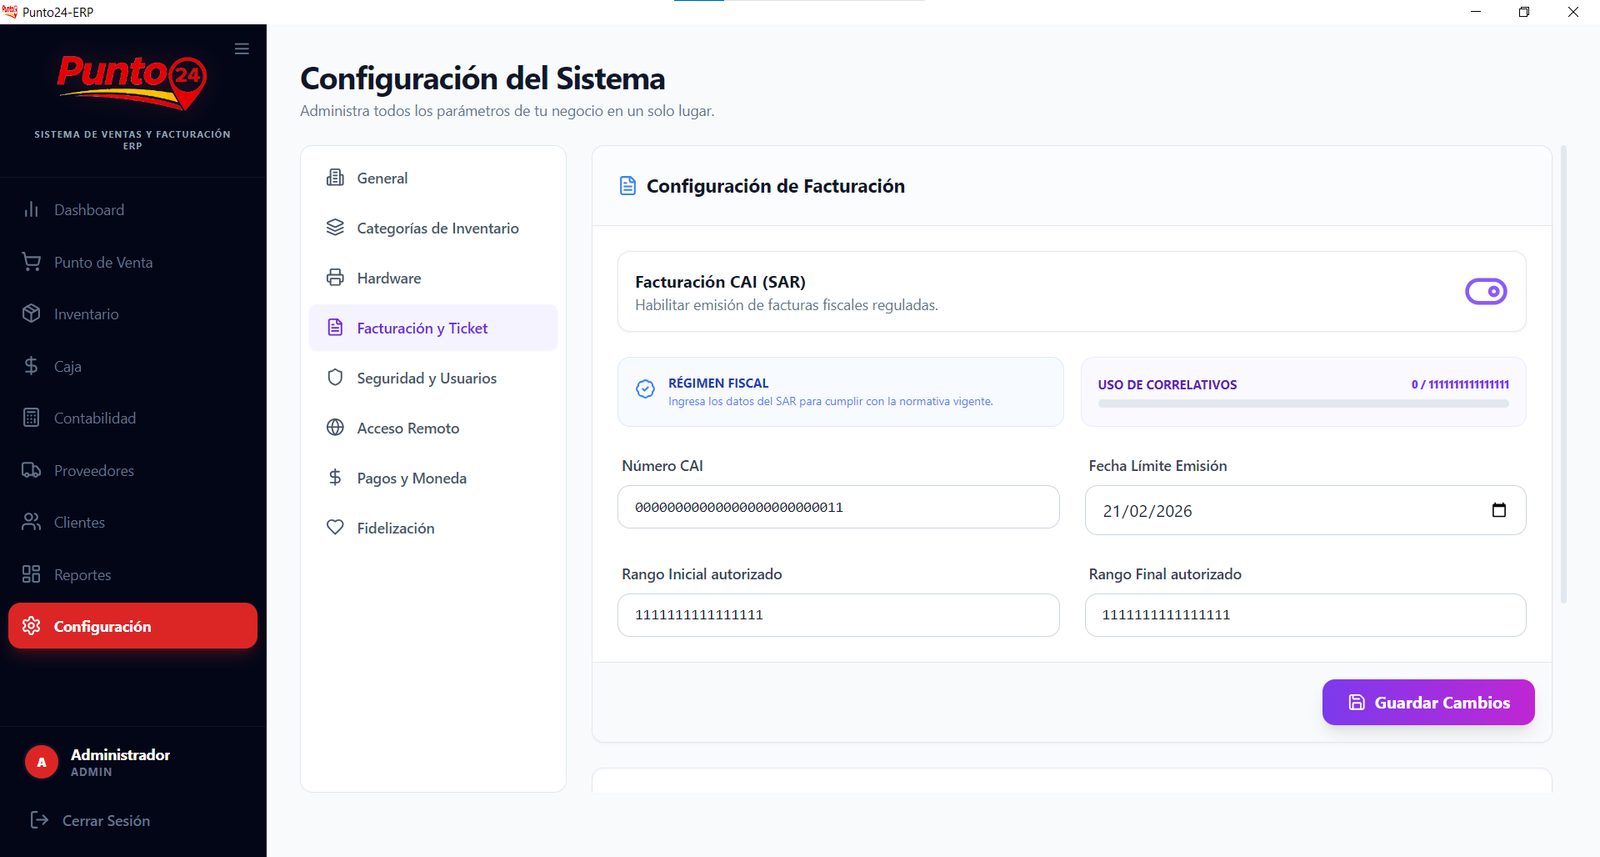Image resolution: width=1600 pixels, height=857 pixels.
Task: Click the Clientes sidebar label
Action: coord(79,522)
